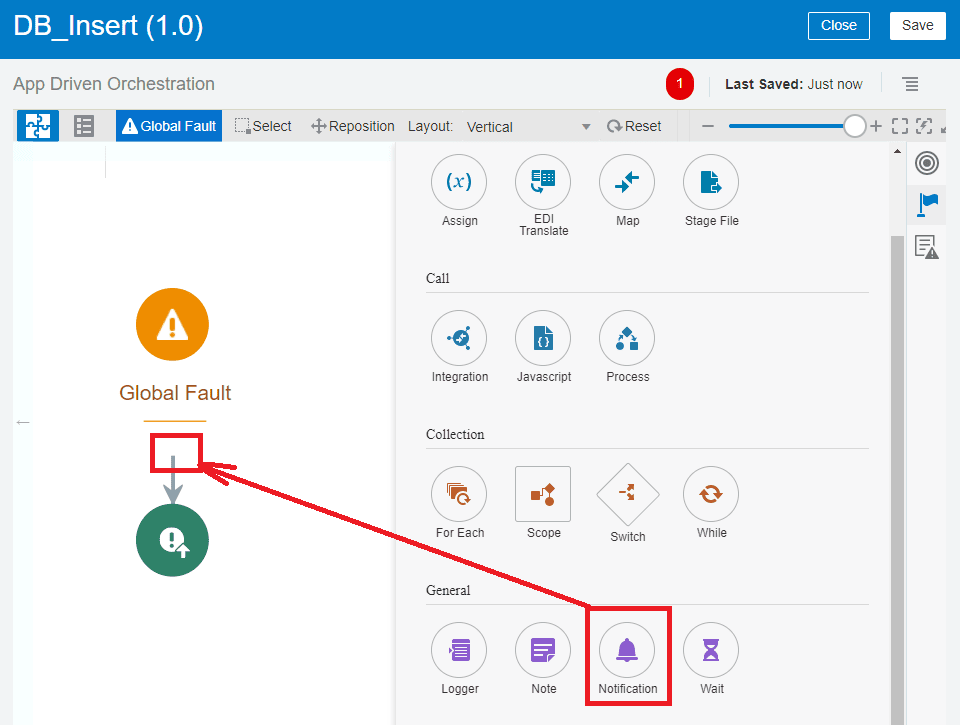Toggle the Global Fault handler view

[169, 126]
